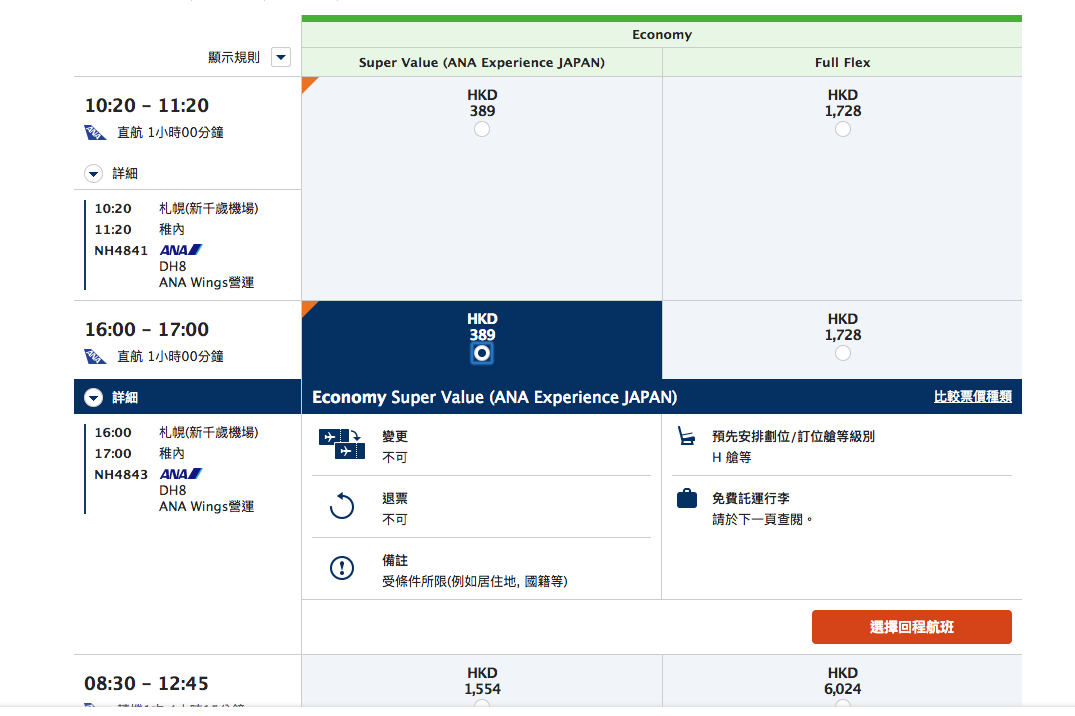Click the 10:20 – 11:20 time heading
1075x716 pixels.
[147, 106]
